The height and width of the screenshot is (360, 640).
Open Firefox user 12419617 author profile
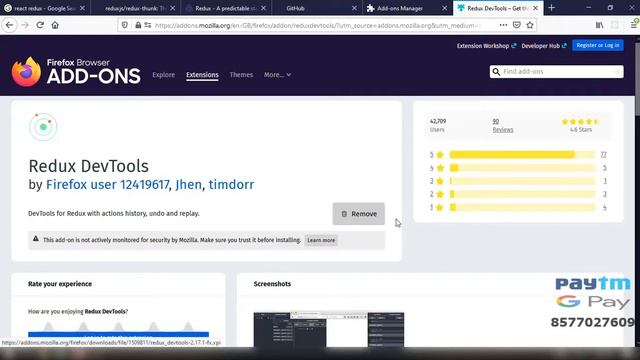click(108, 184)
